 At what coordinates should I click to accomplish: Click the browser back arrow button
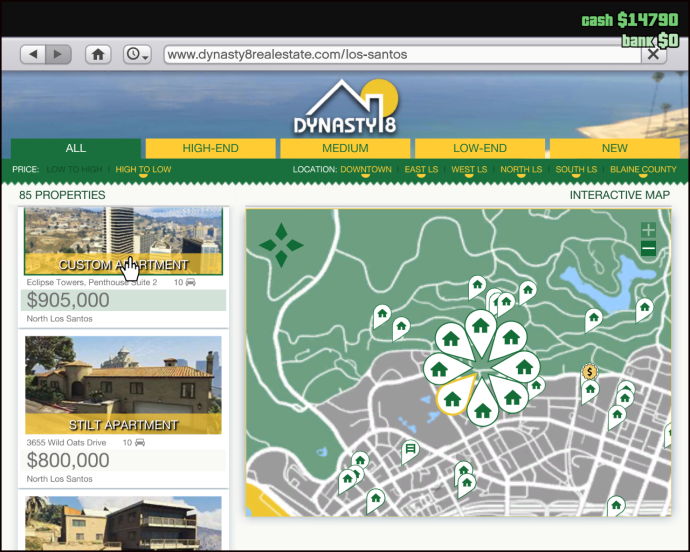pyautogui.click(x=34, y=54)
